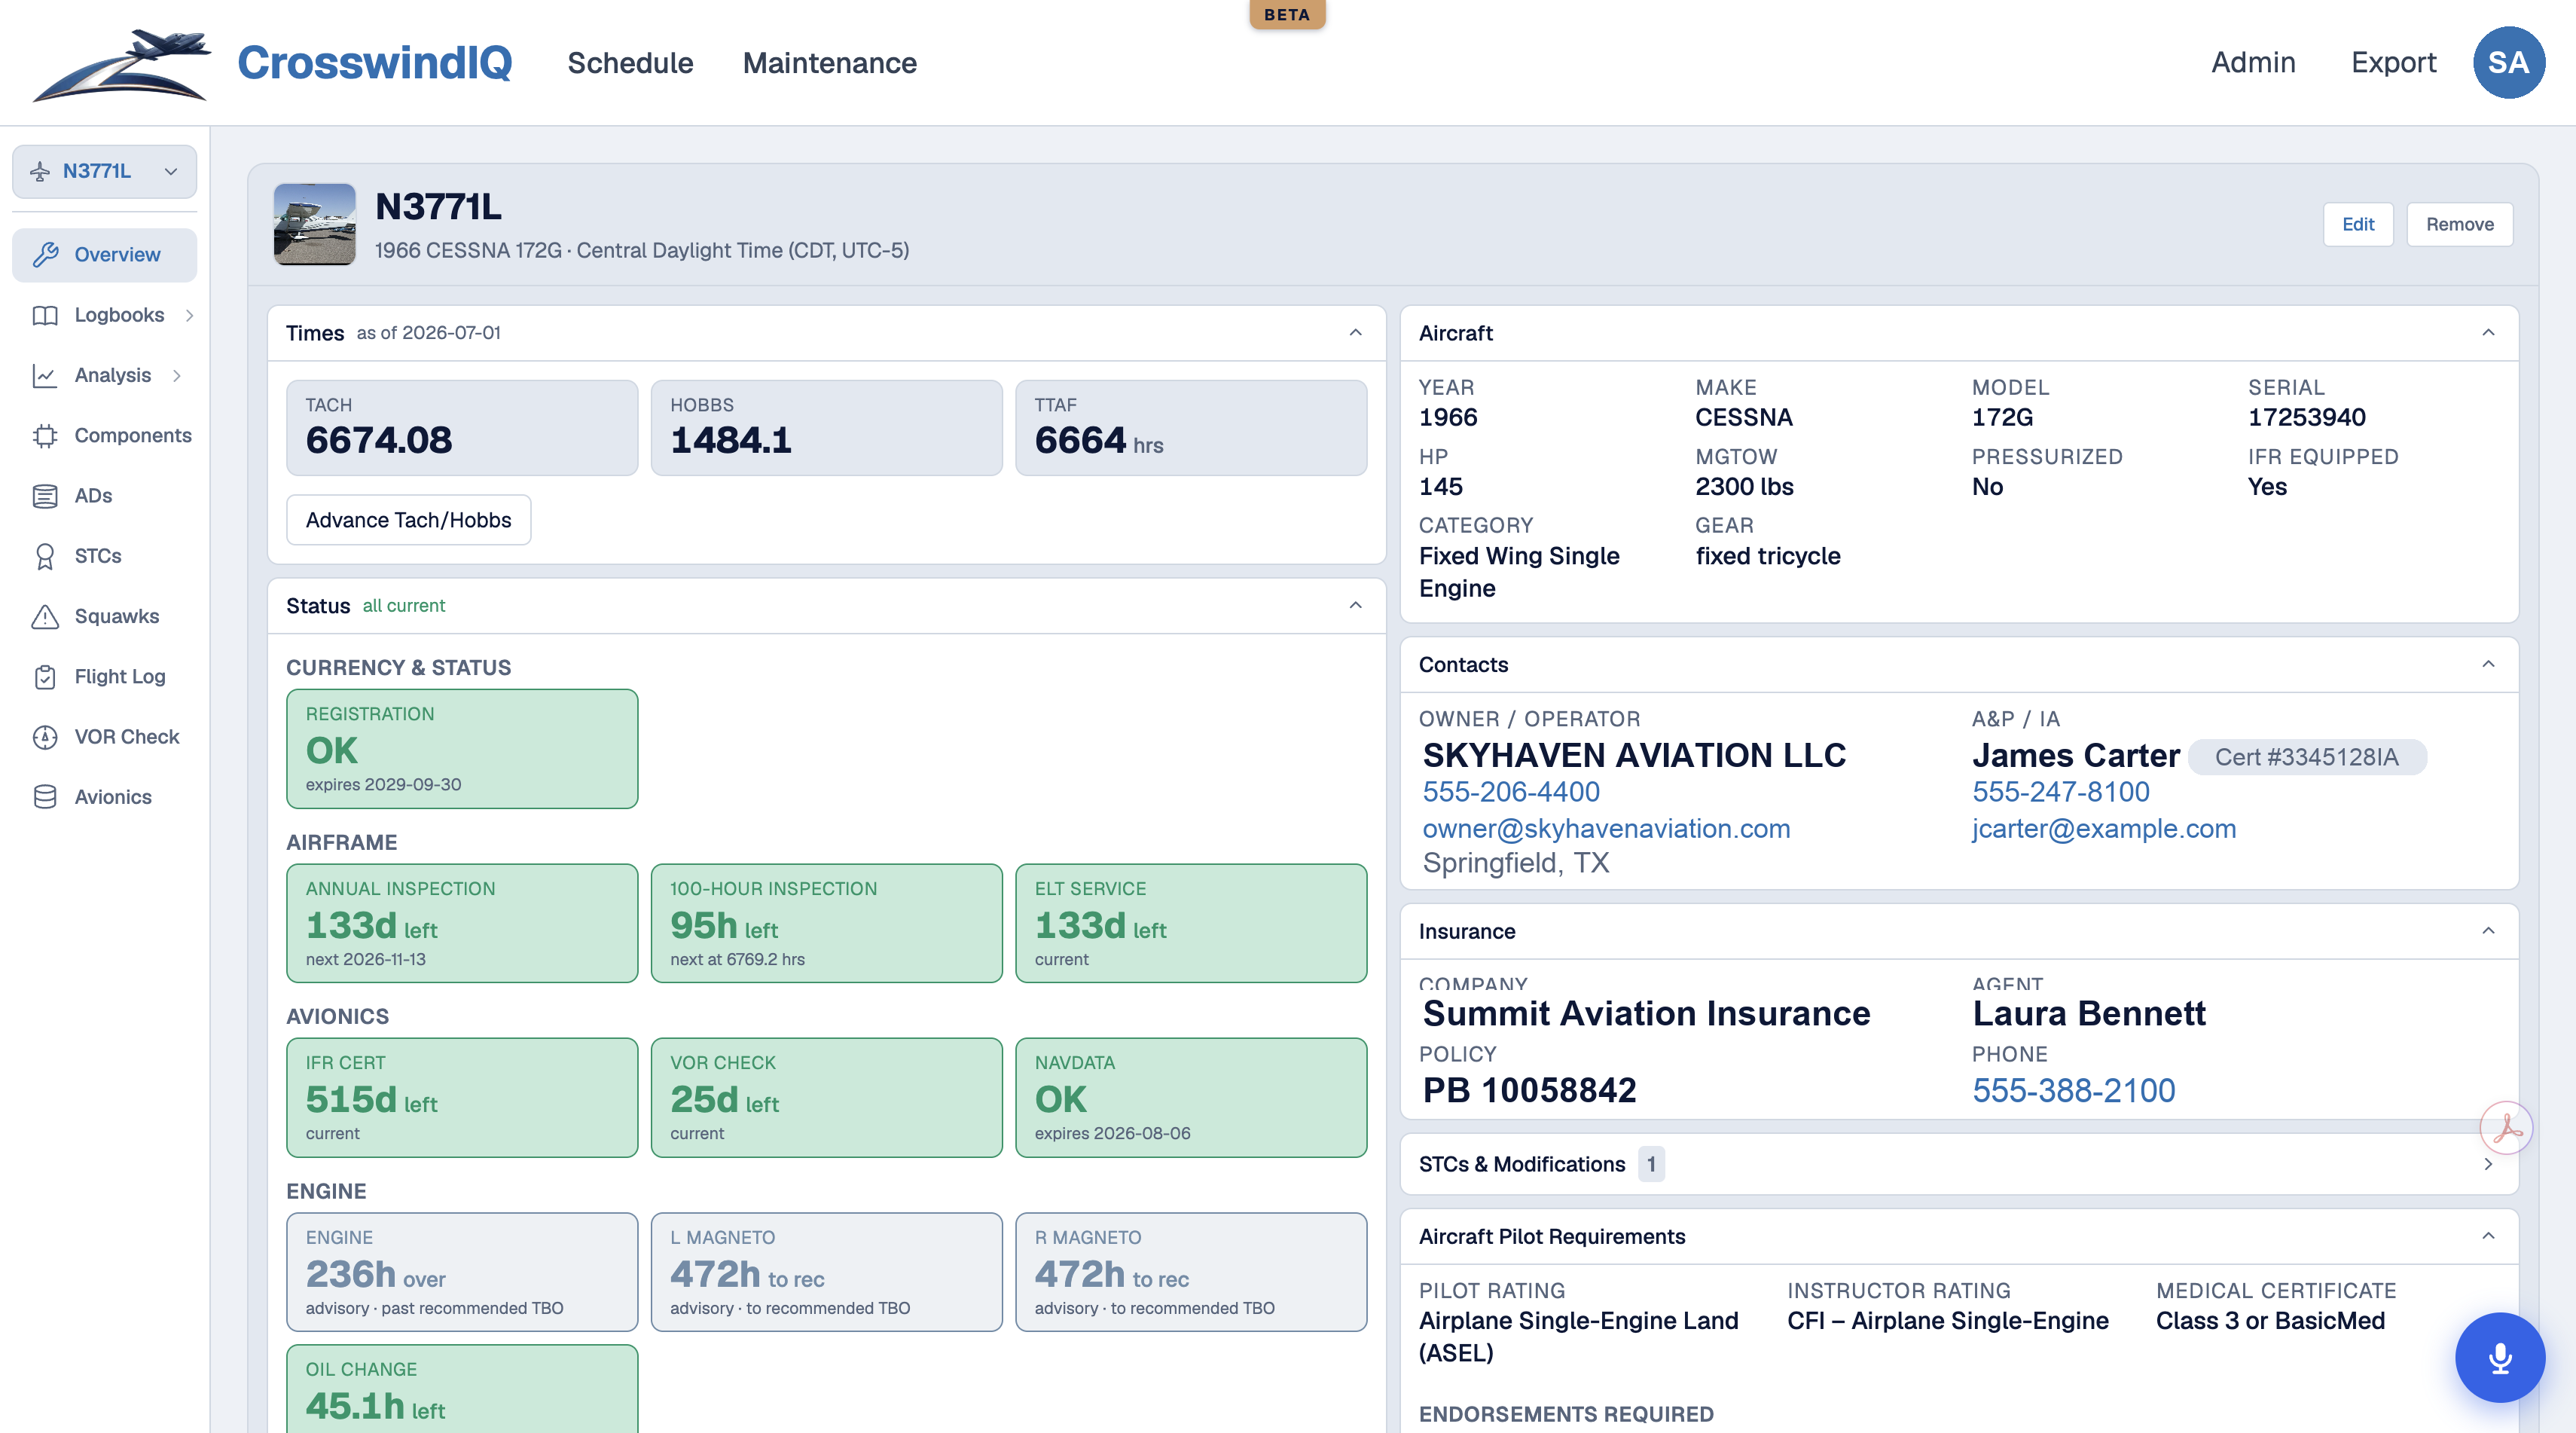Email owner@skyhavenaviation.com
This screenshot has width=2576, height=1433.
1606,829
